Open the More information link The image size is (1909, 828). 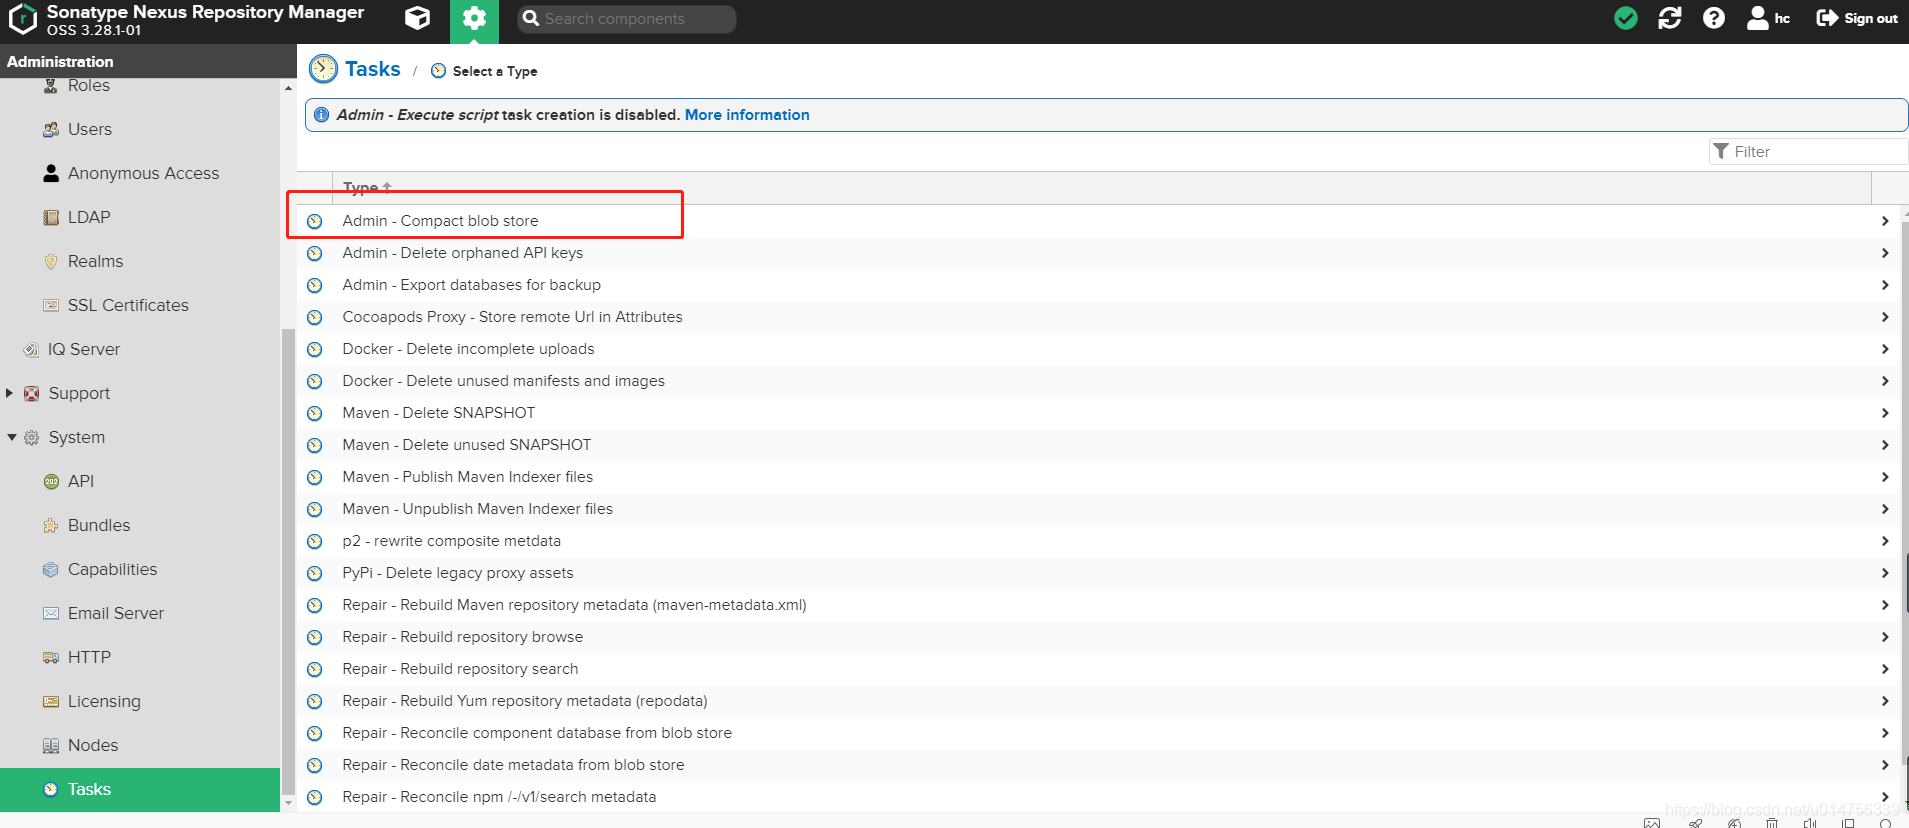point(747,115)
